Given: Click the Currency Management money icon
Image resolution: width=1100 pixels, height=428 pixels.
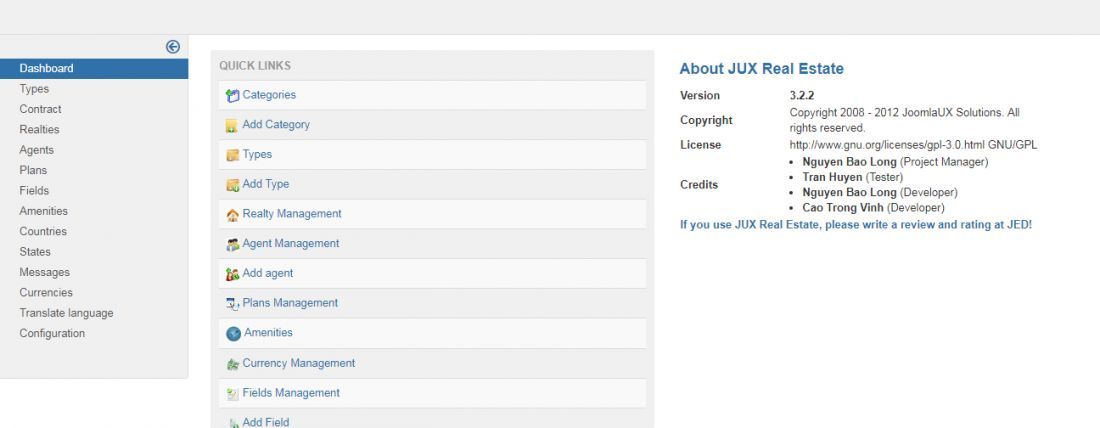Looking at the screenshot, I should [233, 364].
